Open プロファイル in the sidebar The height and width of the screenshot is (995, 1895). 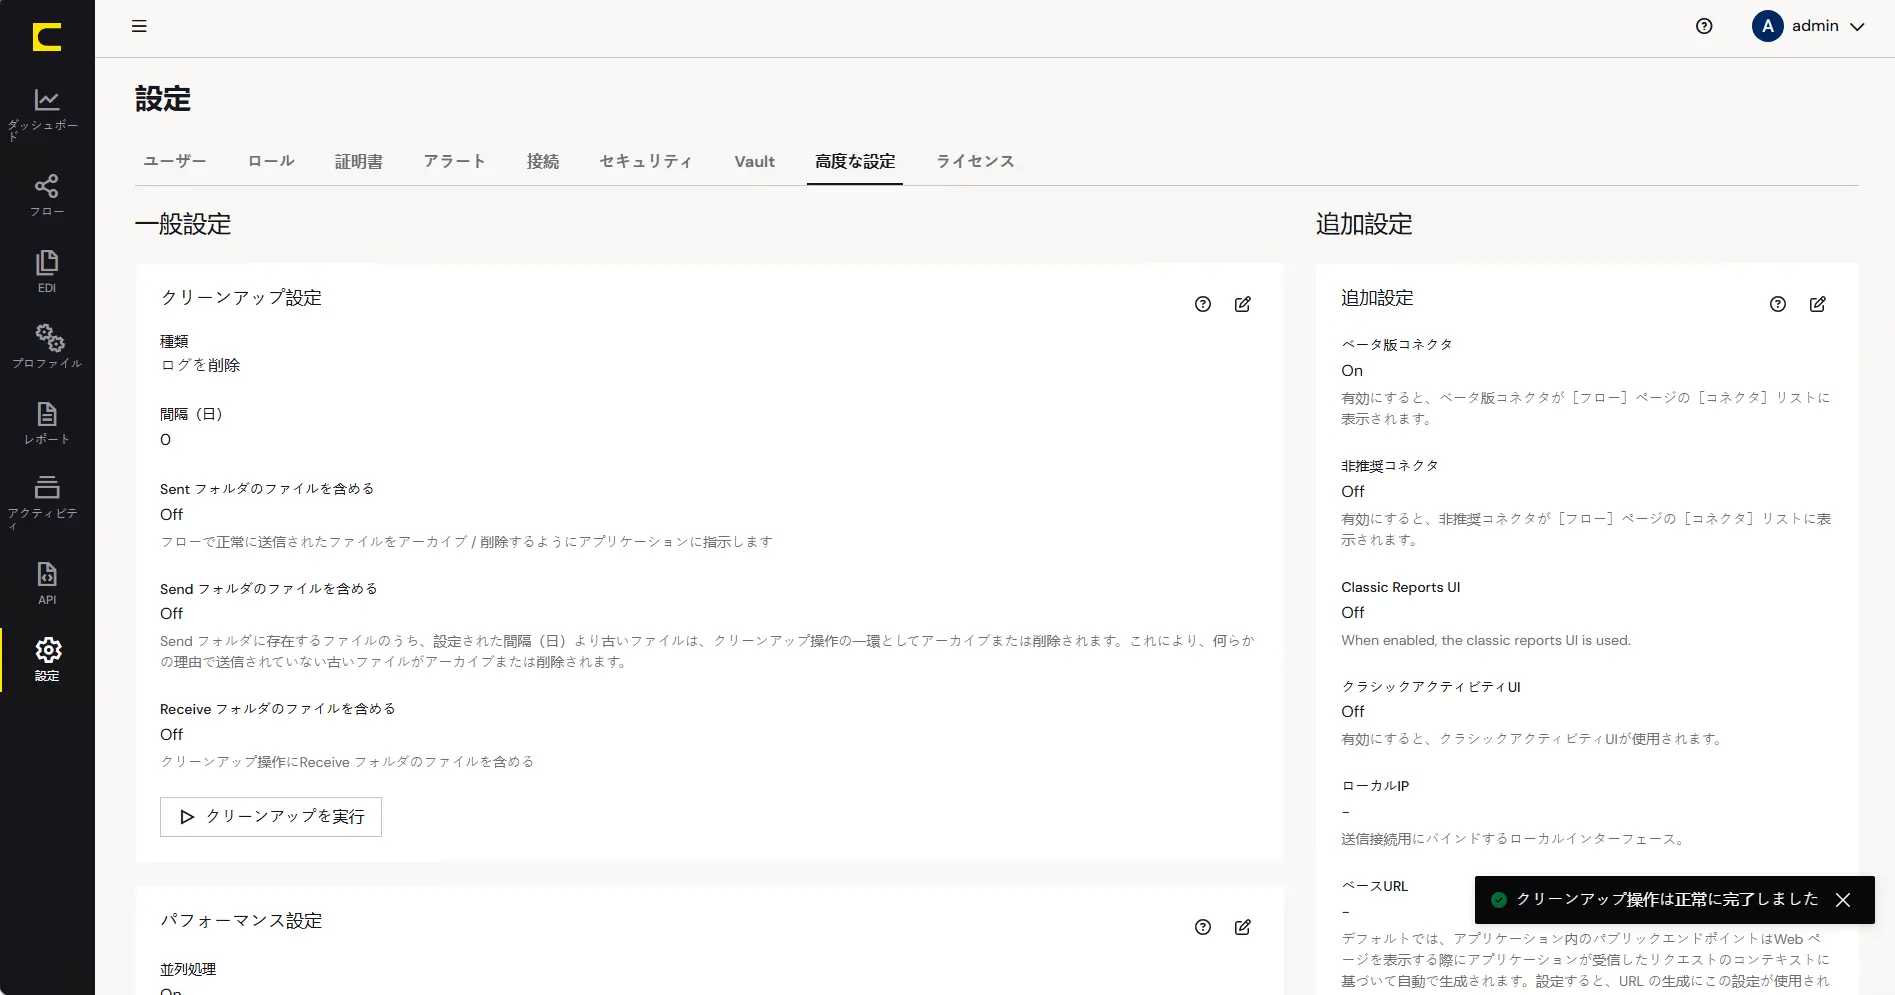coord(47,346)
